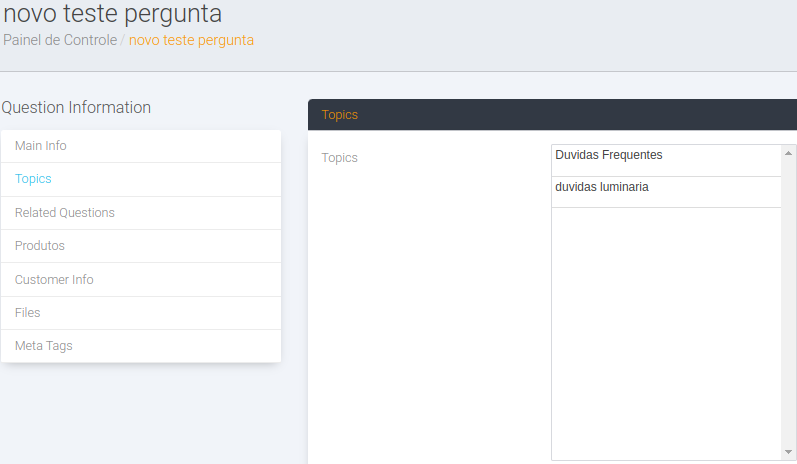
Task: Switch to the Produtos tab
Action: click(141, 246)
